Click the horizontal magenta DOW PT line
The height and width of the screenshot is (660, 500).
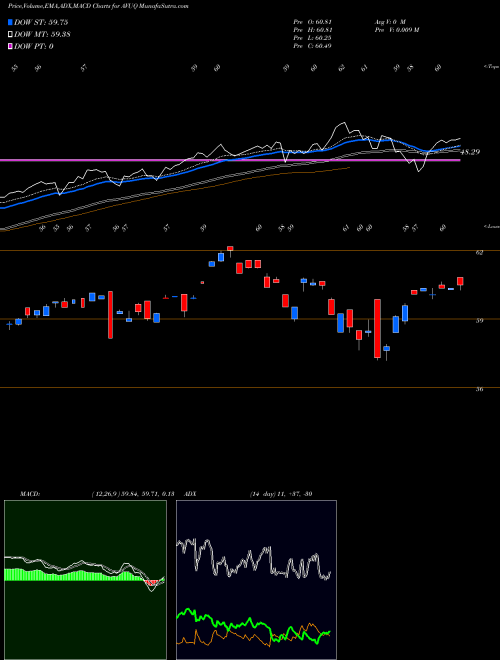coord(230,160)
